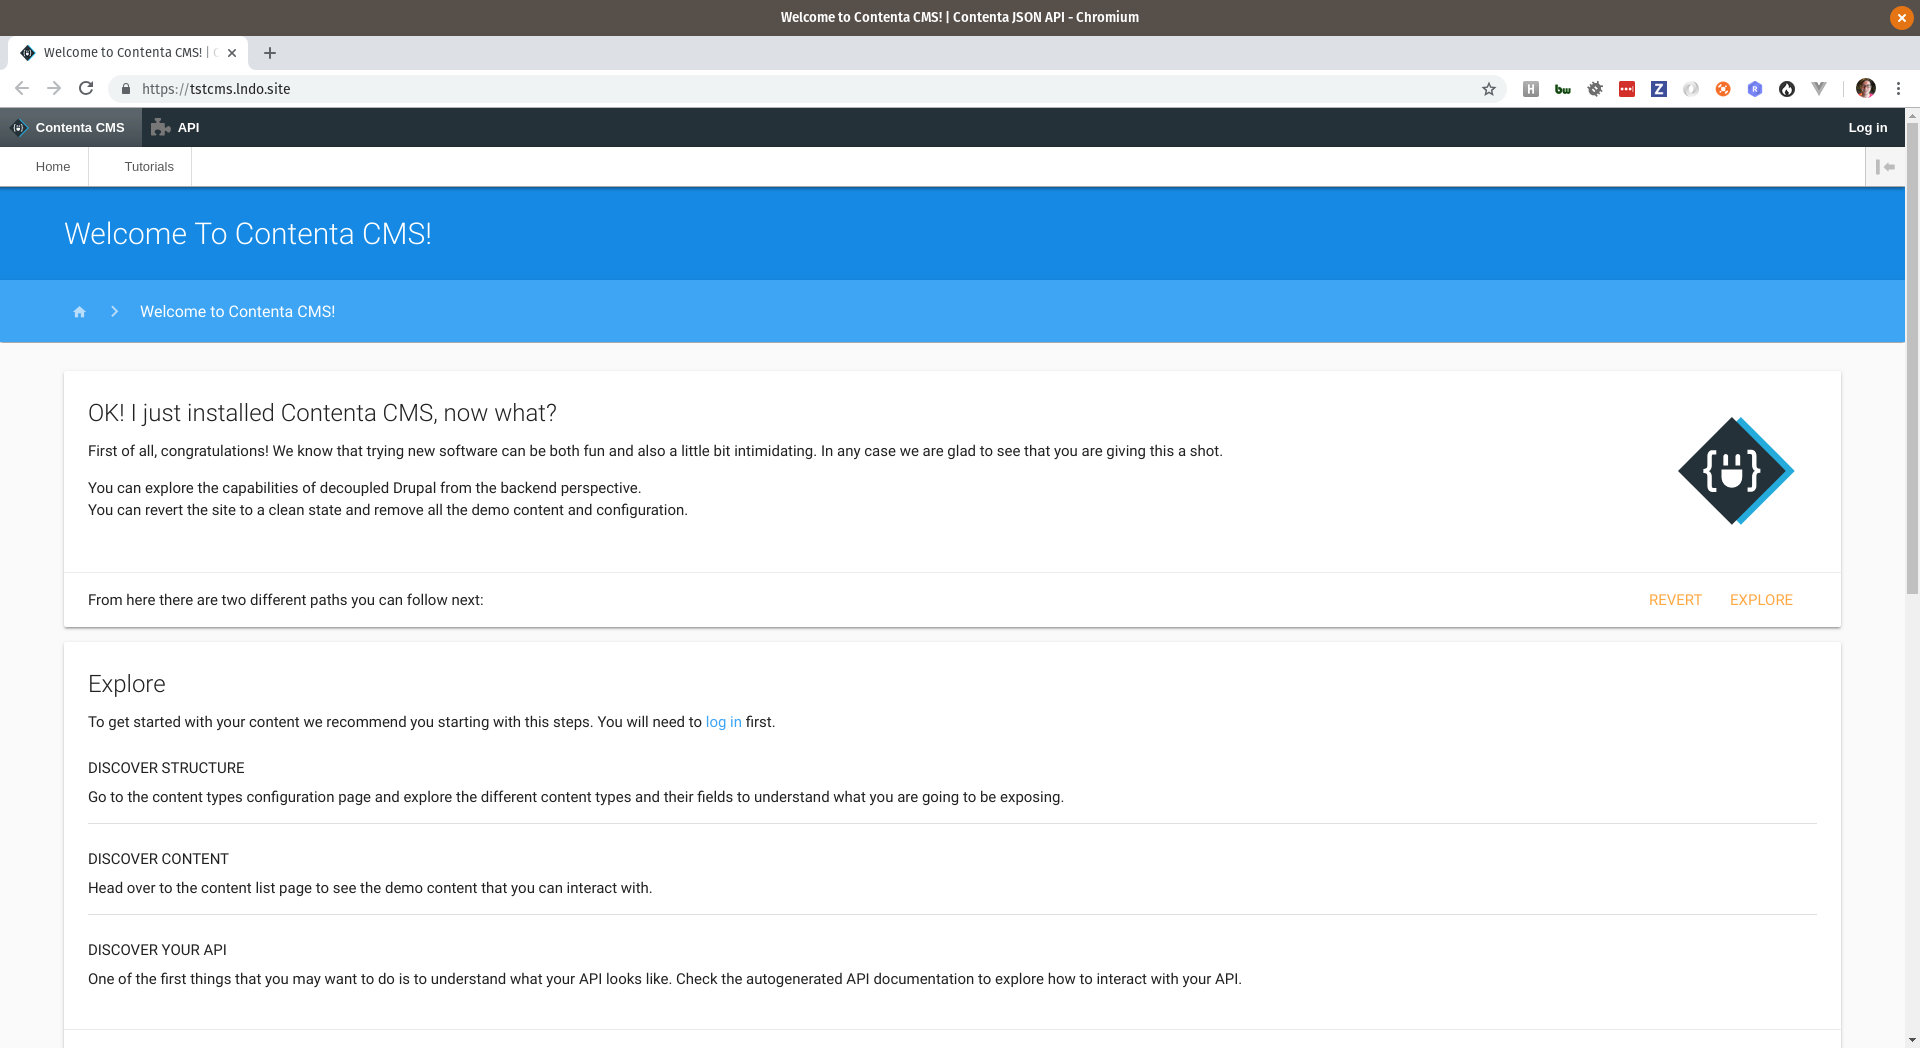This screenshot has width=1920, height=1048.
Task: Go forward in browser history
Action: click(54, 89)
